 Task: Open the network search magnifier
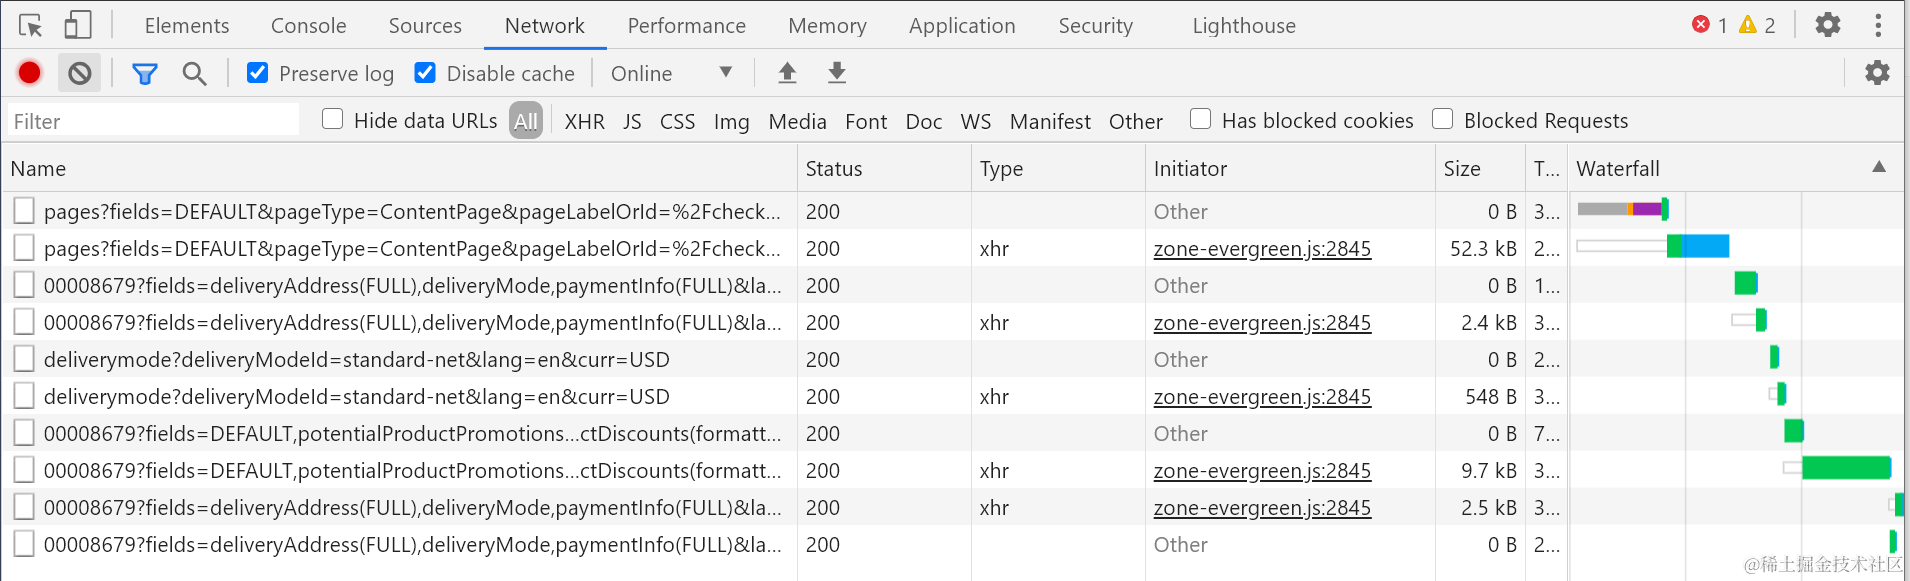(x=194, y=73)
